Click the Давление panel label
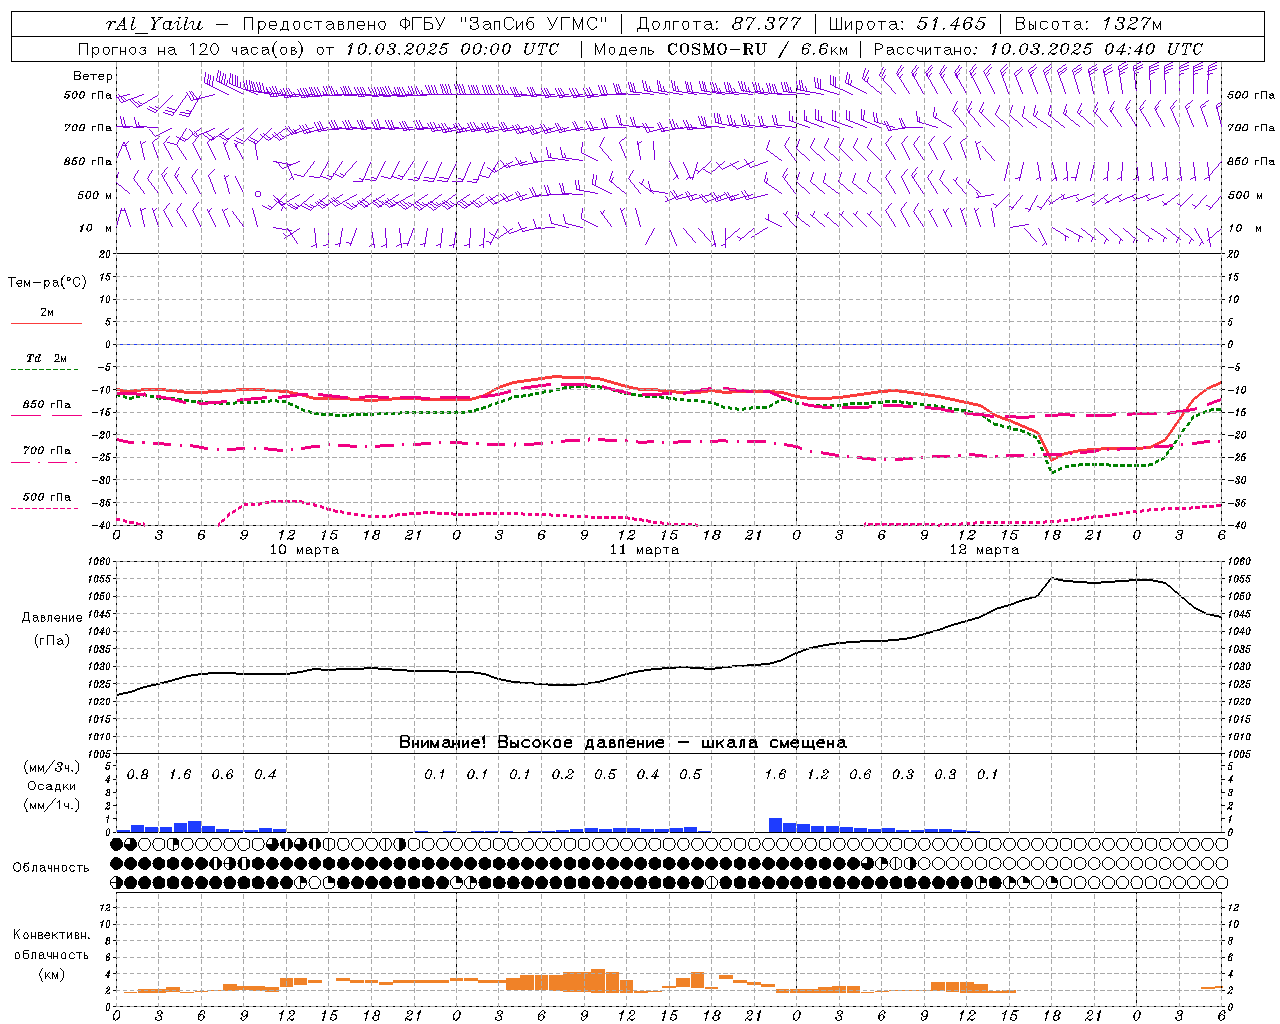1280x1024 pixels. pos(52,618)
